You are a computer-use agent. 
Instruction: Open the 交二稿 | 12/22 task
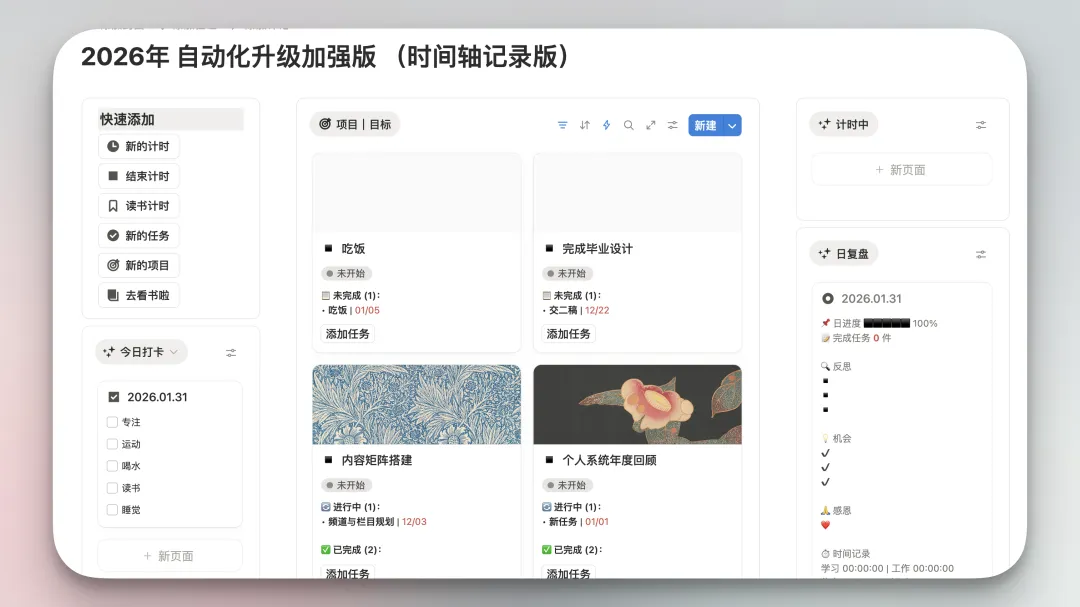(579, 310)
